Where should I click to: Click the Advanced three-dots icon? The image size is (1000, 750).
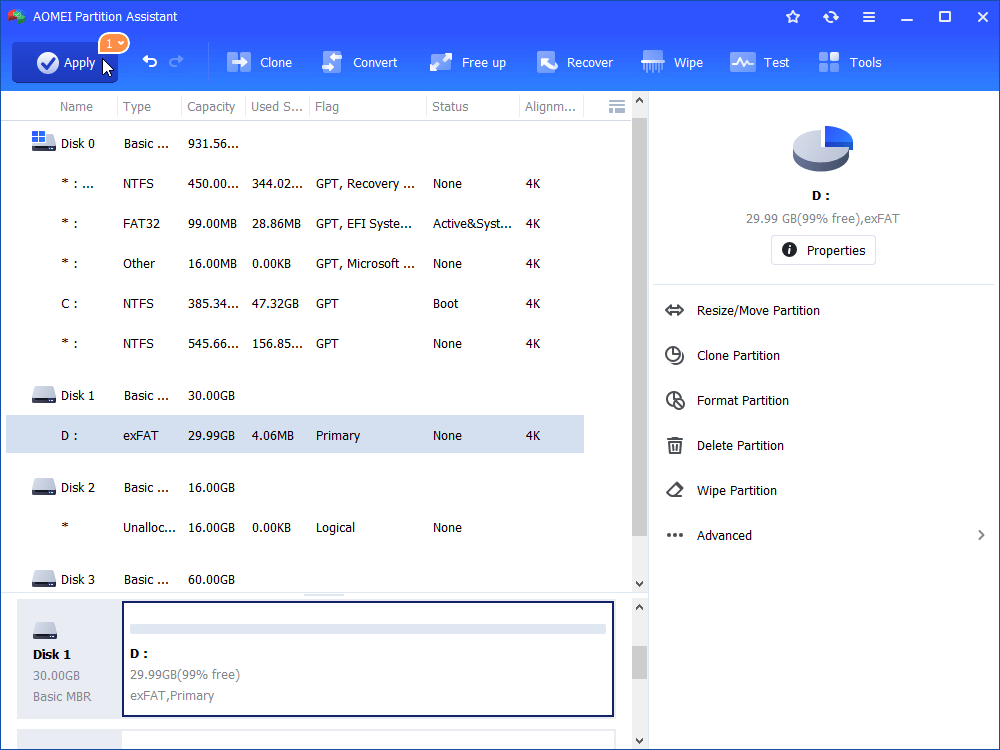pos(674,535)
